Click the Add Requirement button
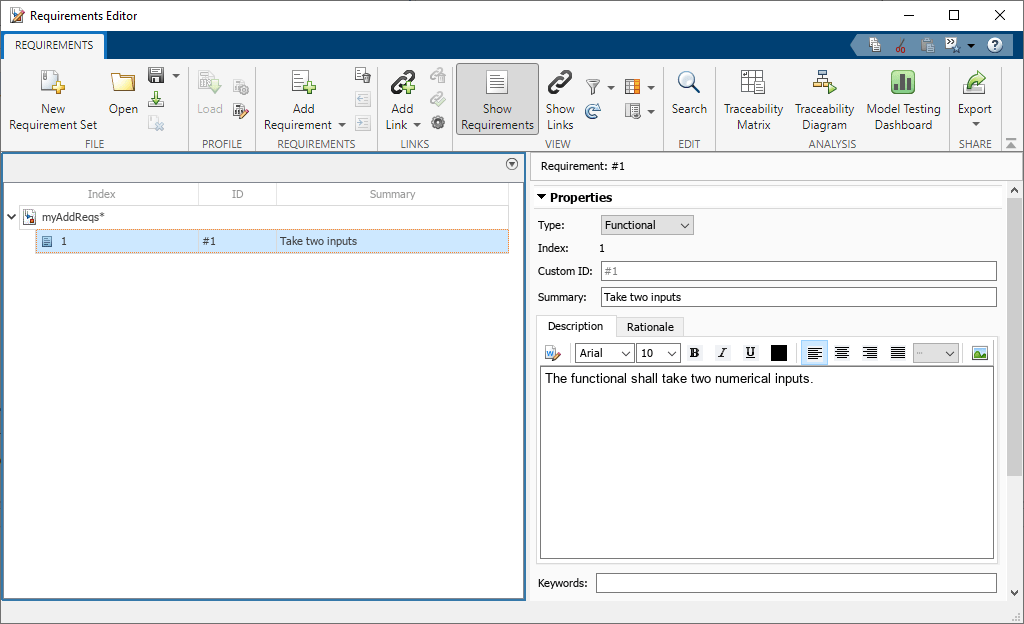The image size is (1024, 624). point(304,84)
